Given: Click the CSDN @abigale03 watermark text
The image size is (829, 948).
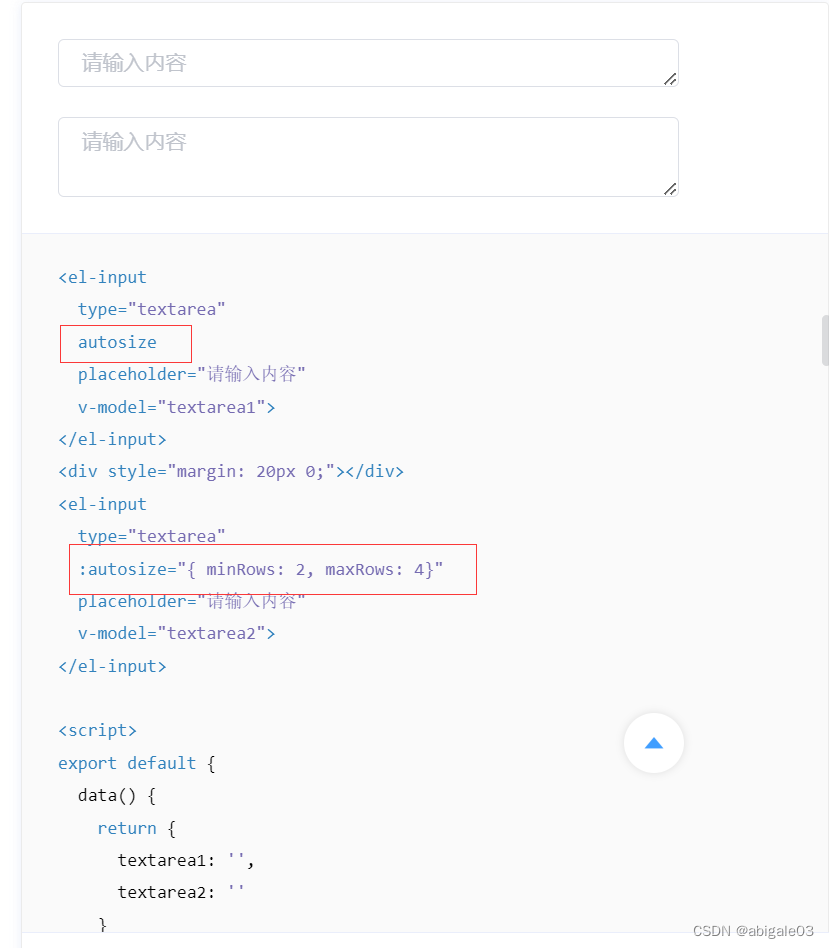Looking at the screenshot, I should [753, 931].
